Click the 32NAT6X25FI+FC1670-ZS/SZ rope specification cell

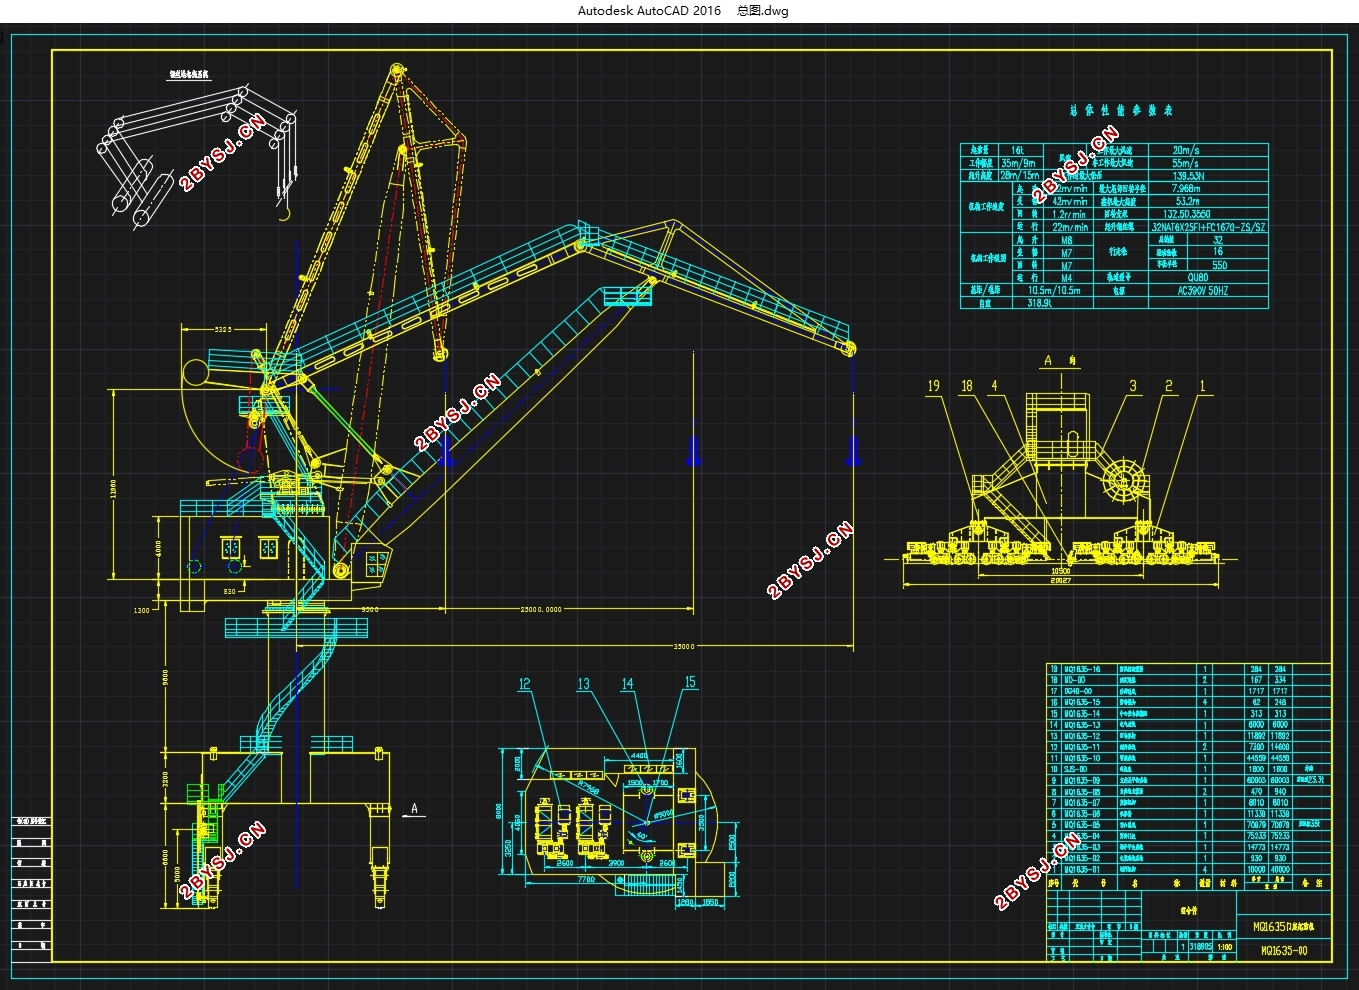click(1209, 227)
